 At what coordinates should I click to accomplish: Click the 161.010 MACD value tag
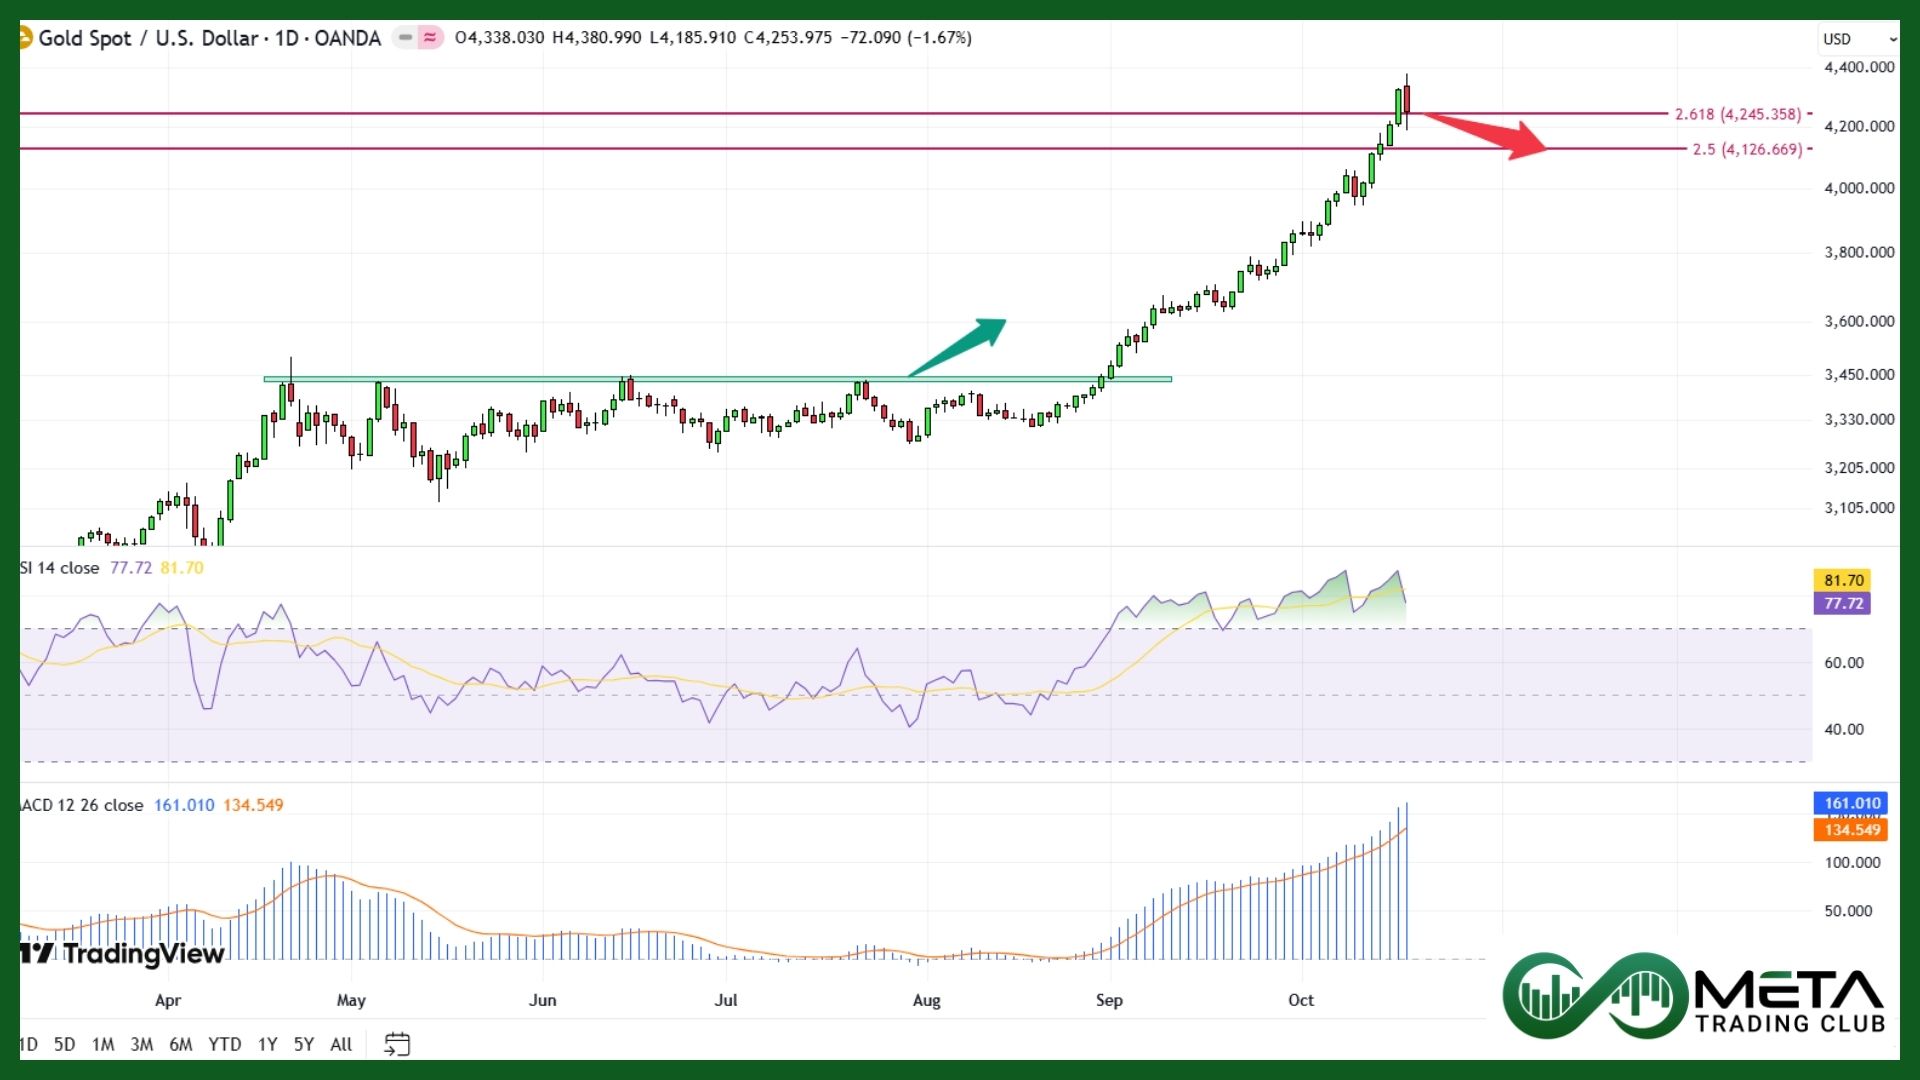click(x=1851, y=803)
